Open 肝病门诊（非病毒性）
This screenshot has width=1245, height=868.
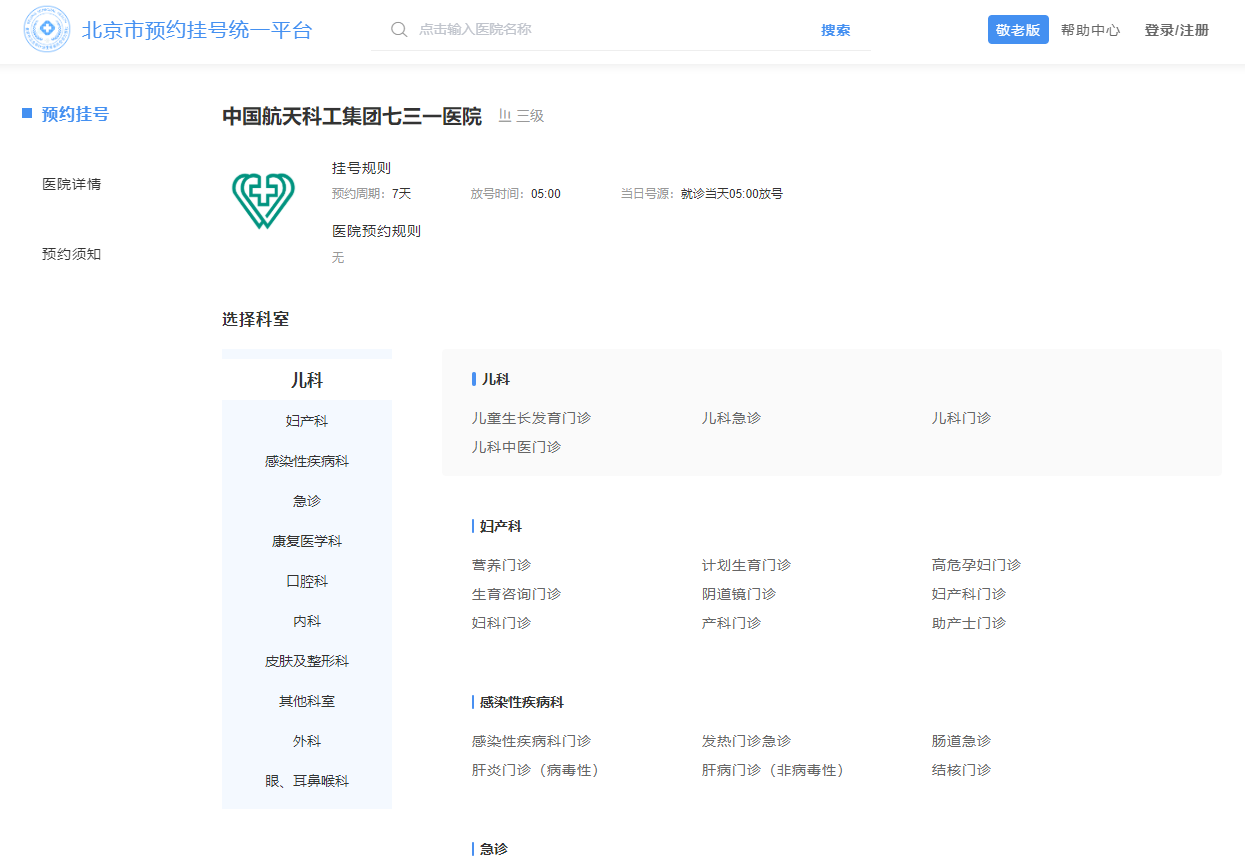click(x=776, y=770)
